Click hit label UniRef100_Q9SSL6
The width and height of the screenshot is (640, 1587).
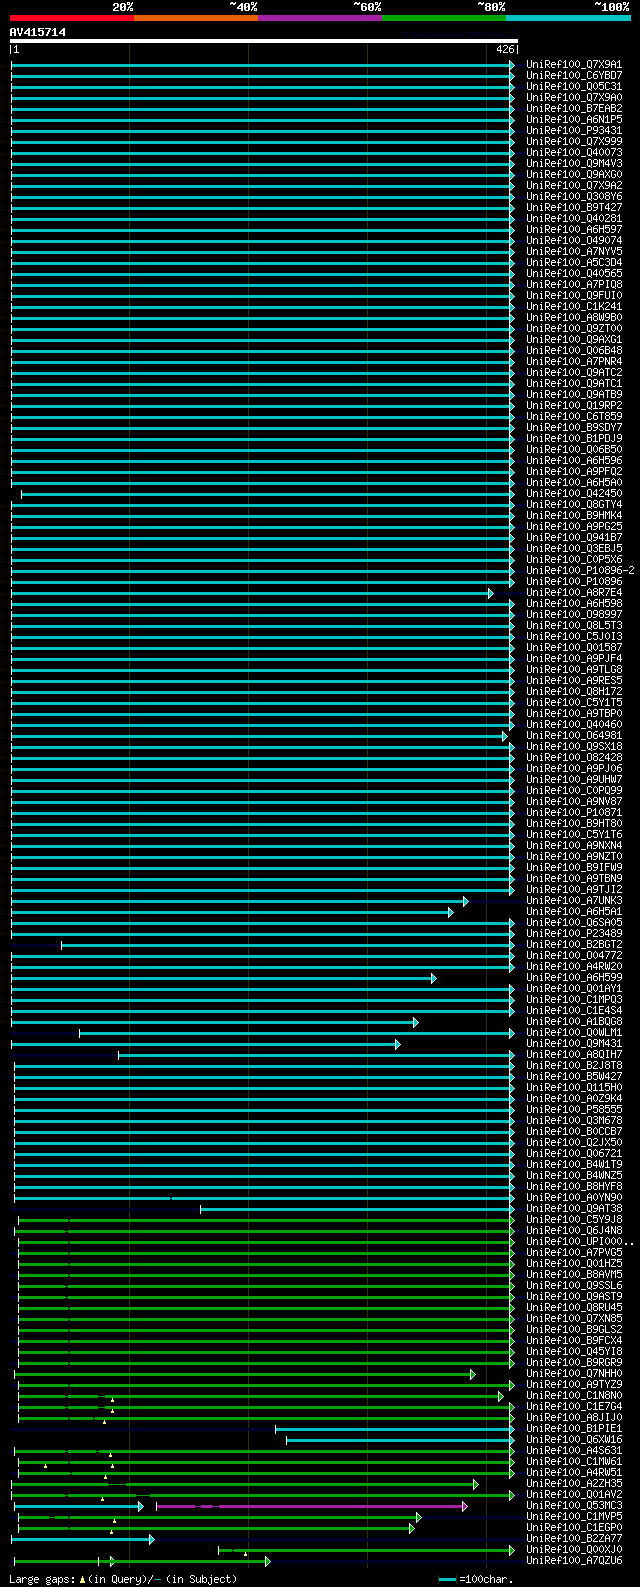pyautogui.click(x=574, y=1286)
